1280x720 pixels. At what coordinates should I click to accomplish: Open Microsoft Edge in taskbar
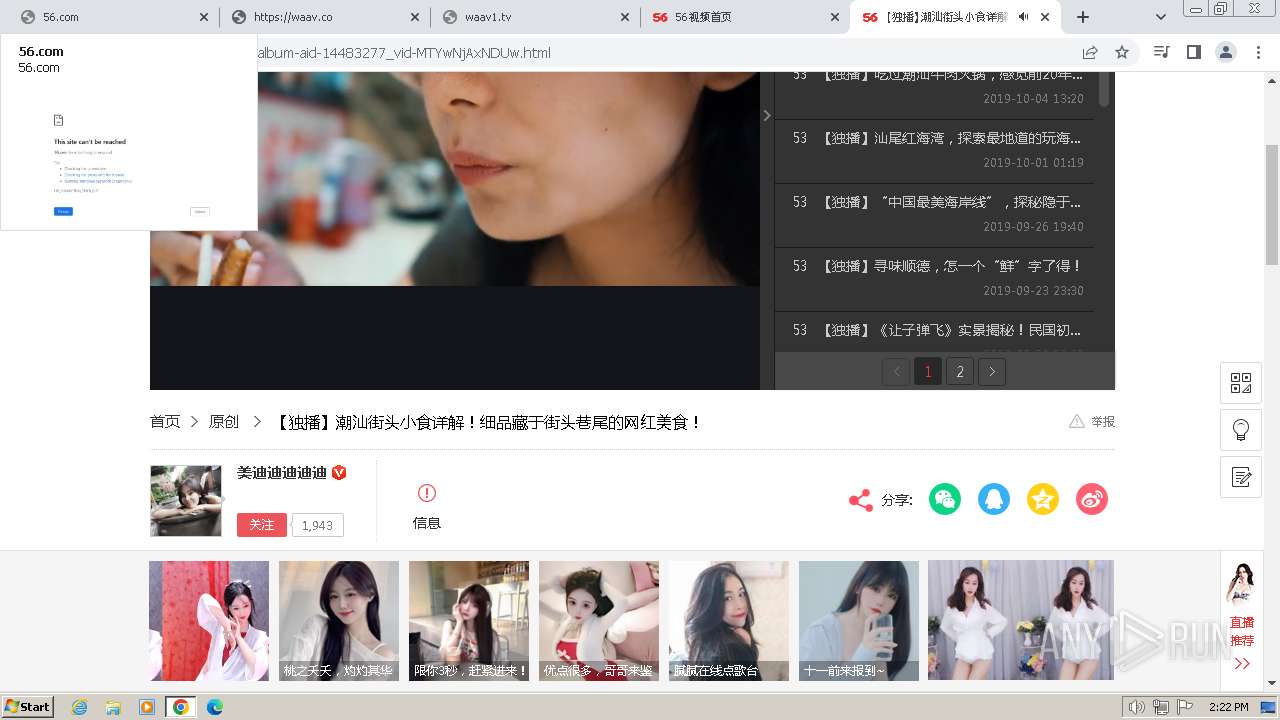[214, 707]
